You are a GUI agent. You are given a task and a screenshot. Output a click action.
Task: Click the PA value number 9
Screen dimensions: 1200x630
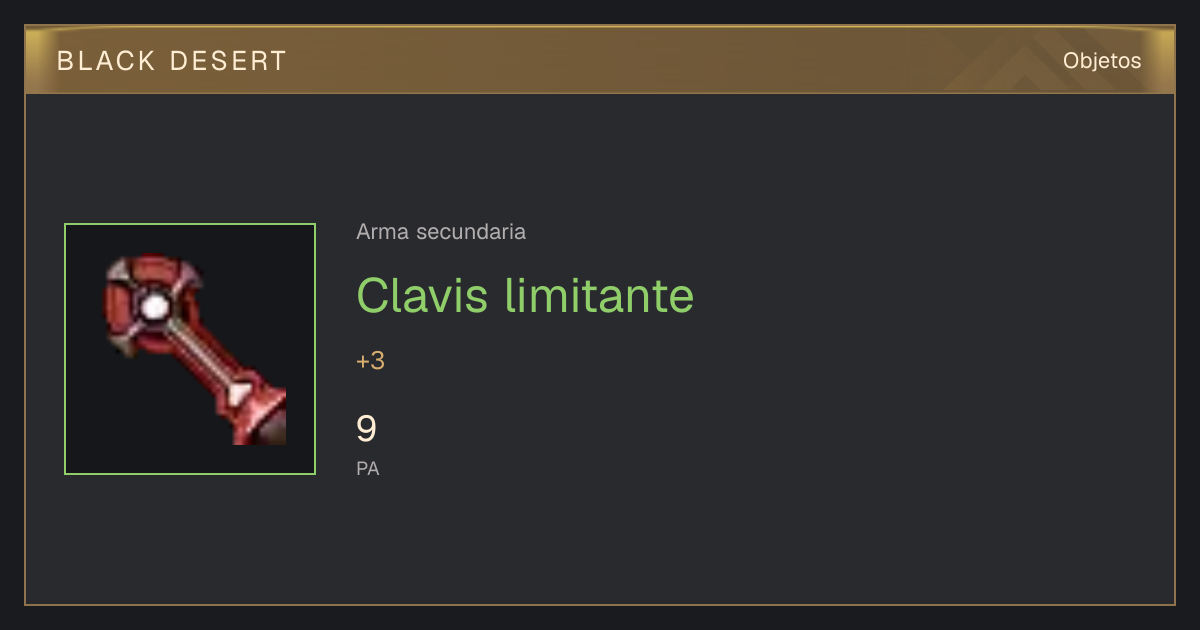[367, 429]
